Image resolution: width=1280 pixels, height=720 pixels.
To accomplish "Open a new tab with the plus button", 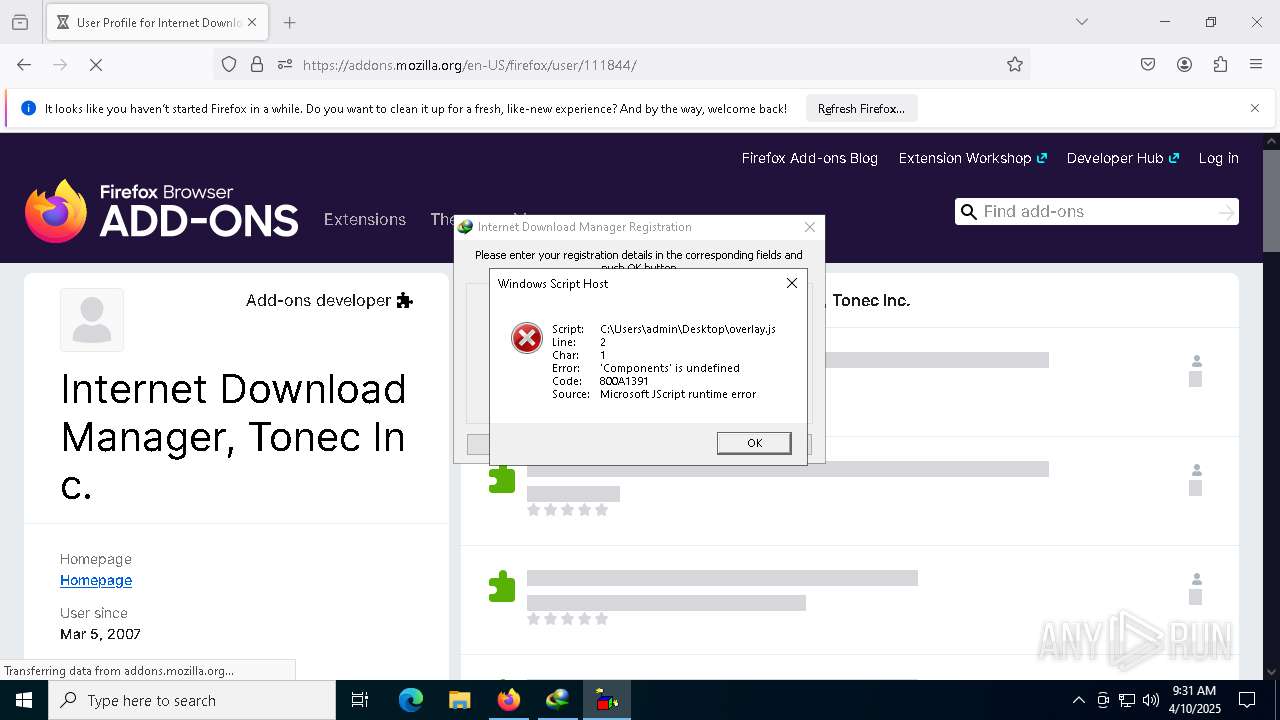I will (x=290, y=22).
